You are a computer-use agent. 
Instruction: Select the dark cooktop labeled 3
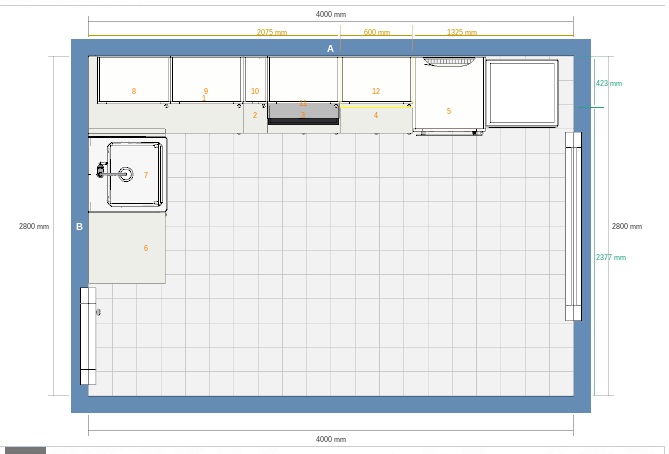coord(303,116)
